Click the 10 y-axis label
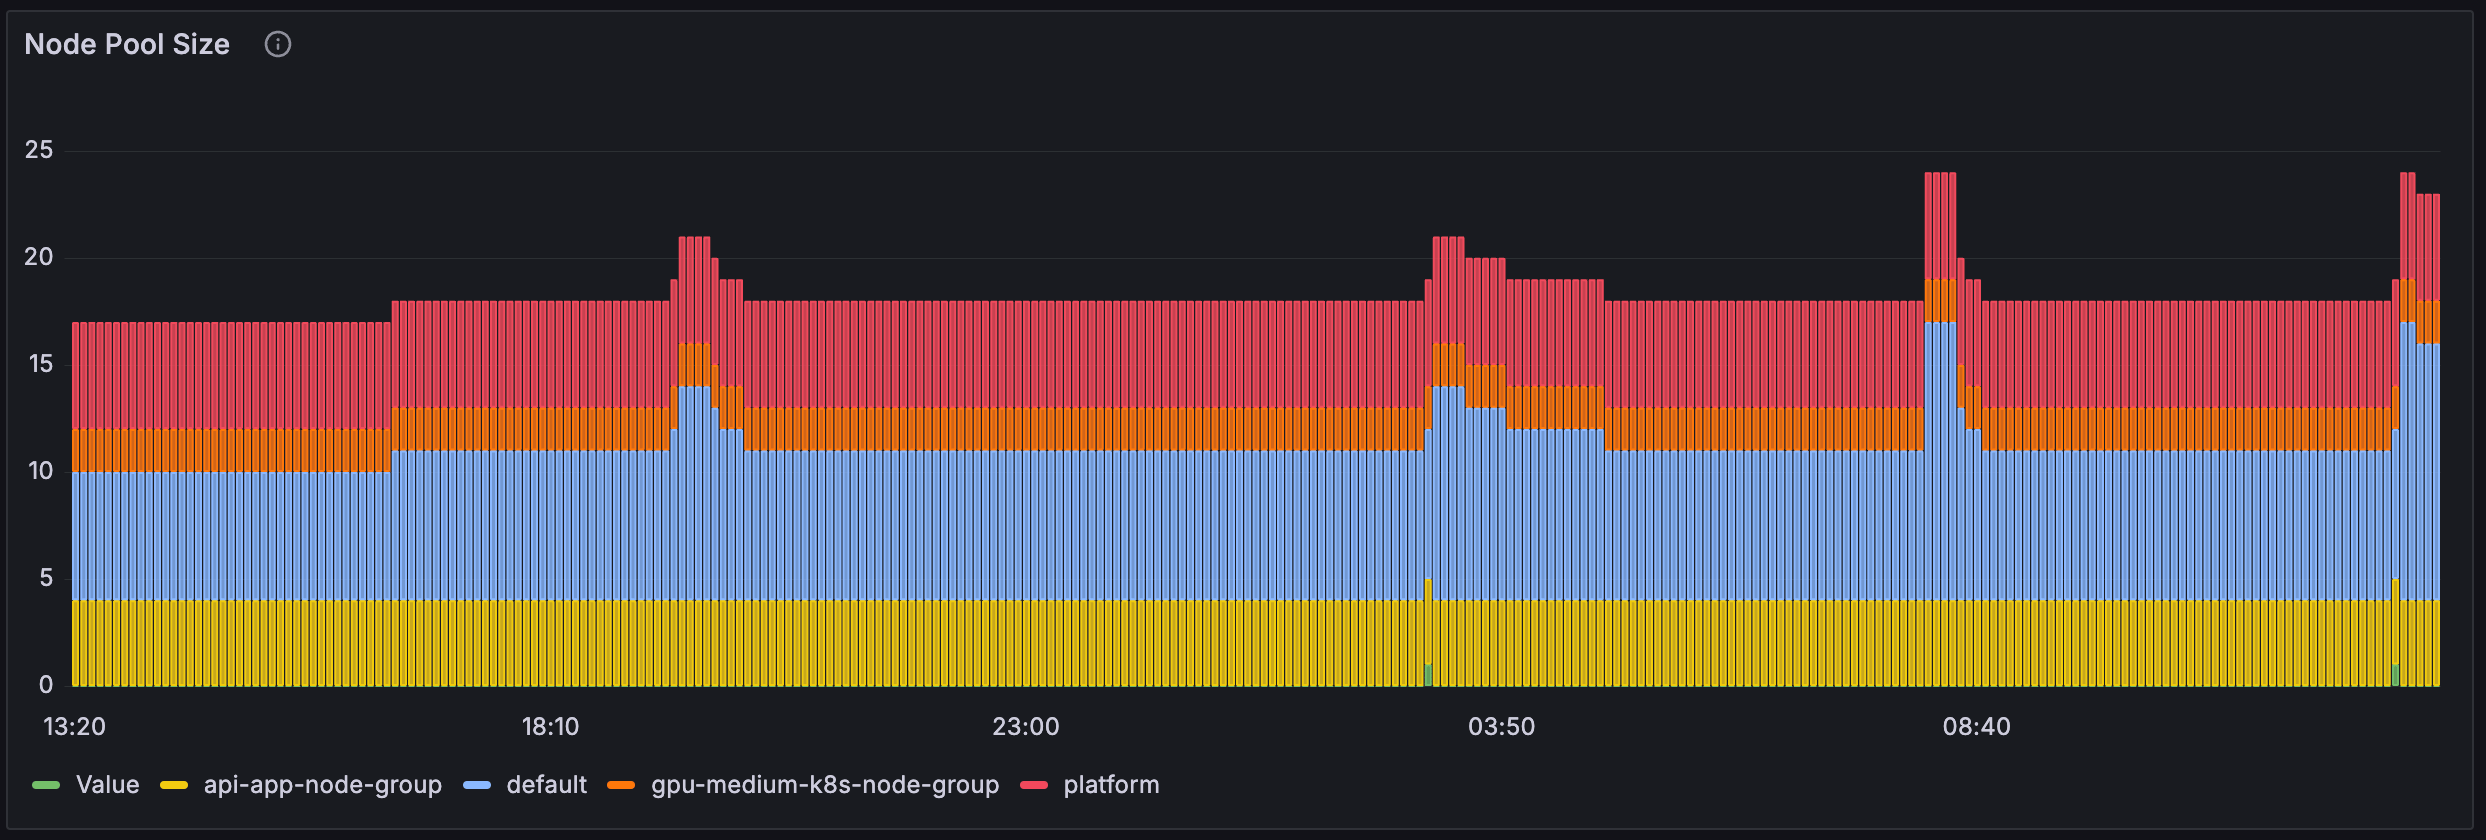Image resolution: width=2486 pixels, height=840 pixels. (x=40, y=471)
